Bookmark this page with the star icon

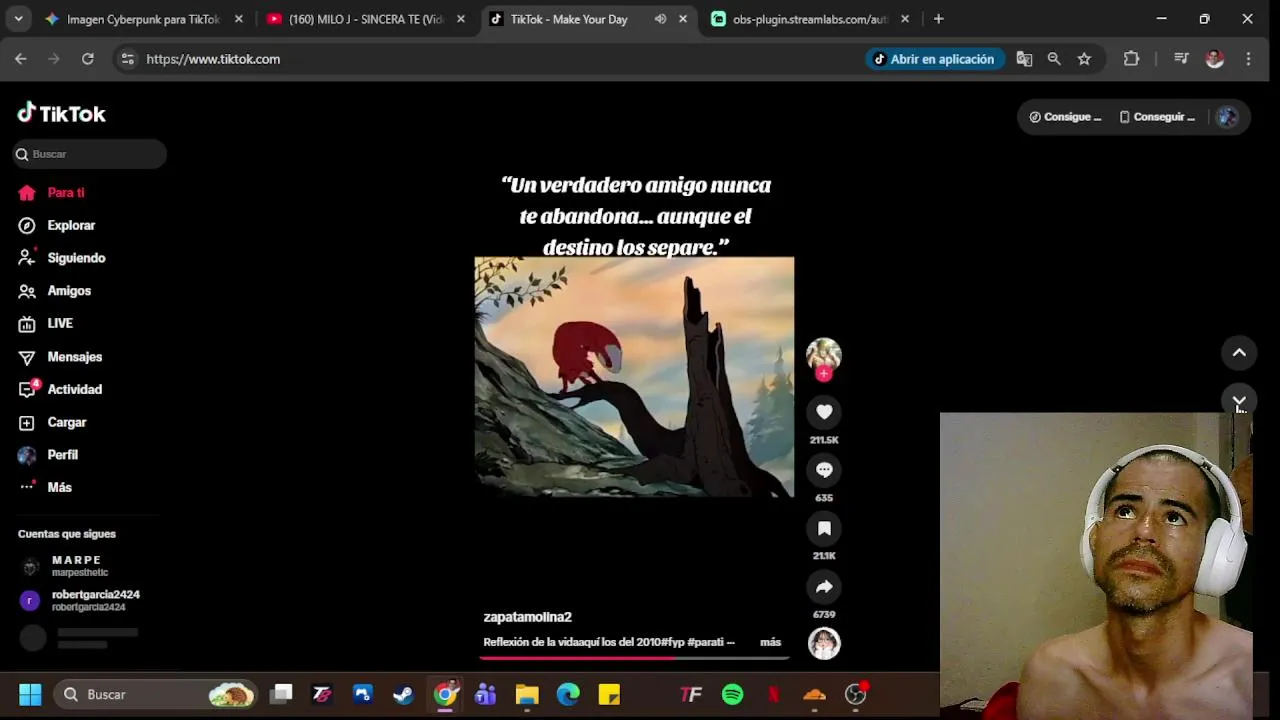1084,59
